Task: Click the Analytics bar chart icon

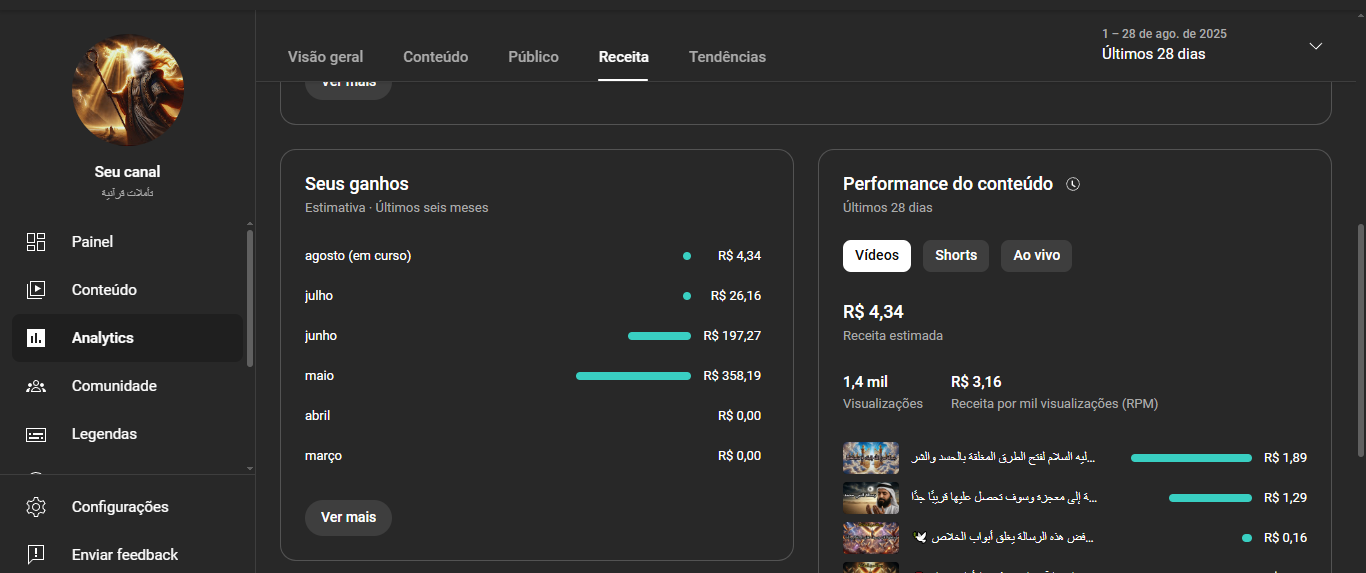Action: click(x=36, y=338)
